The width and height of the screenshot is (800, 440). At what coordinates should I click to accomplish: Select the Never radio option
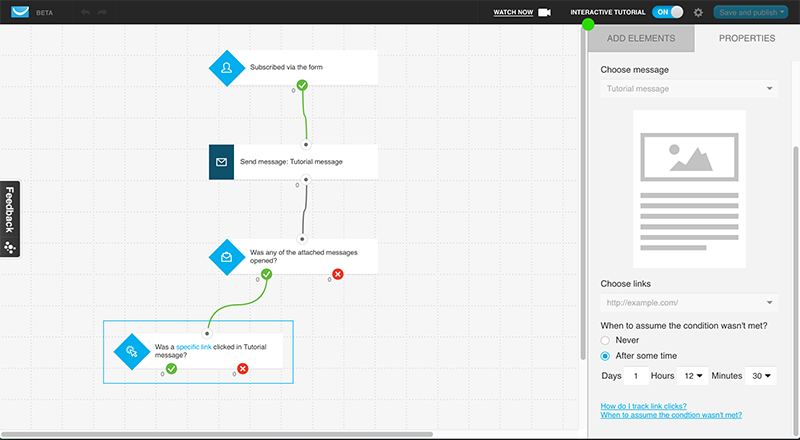(605, 340)
